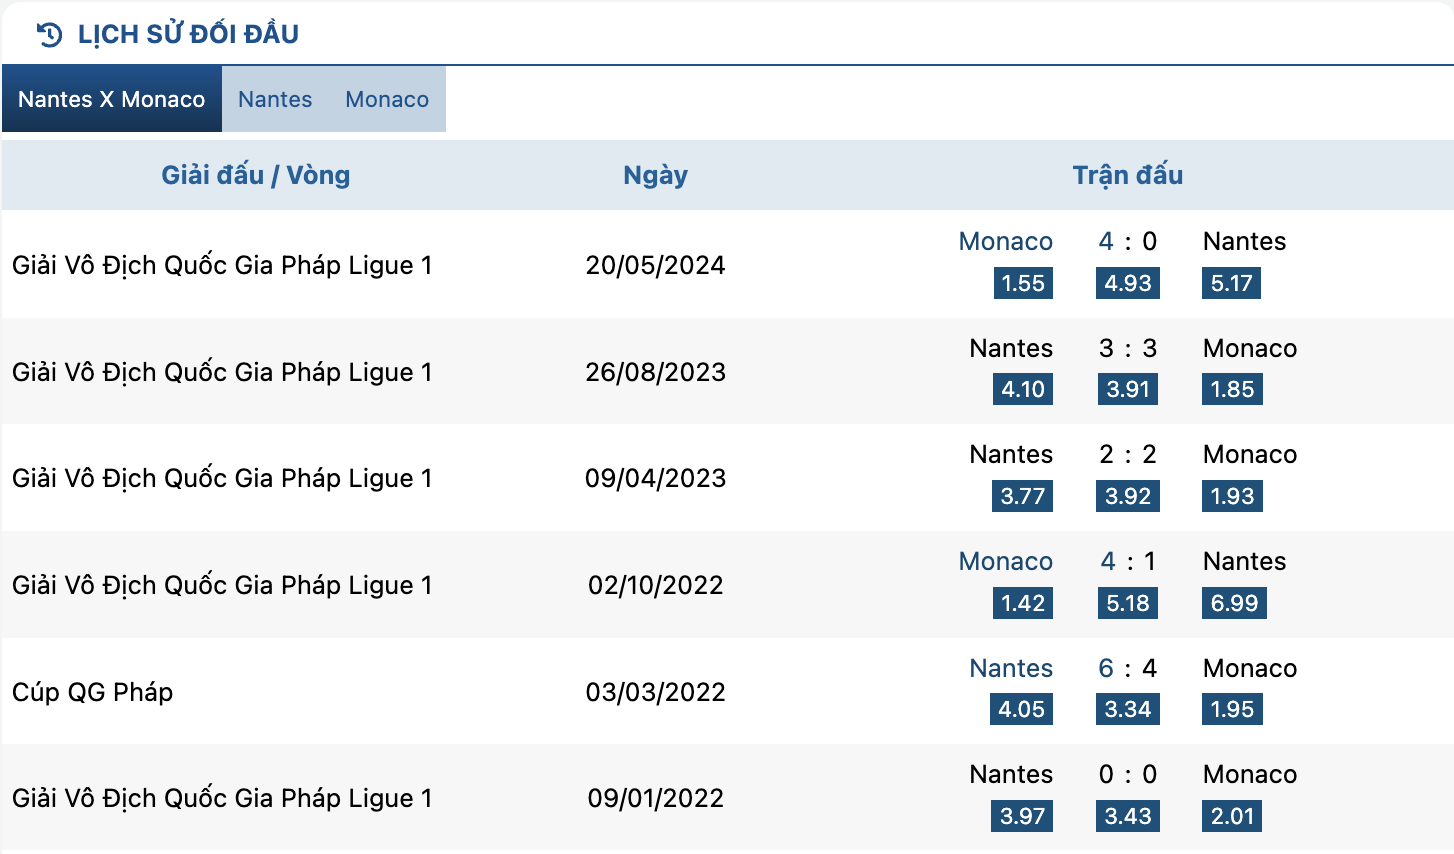Click the Trận đấu column header
Viewport: 1454px width, 854px height.
pyautogui.click(x=1128, y=175)
